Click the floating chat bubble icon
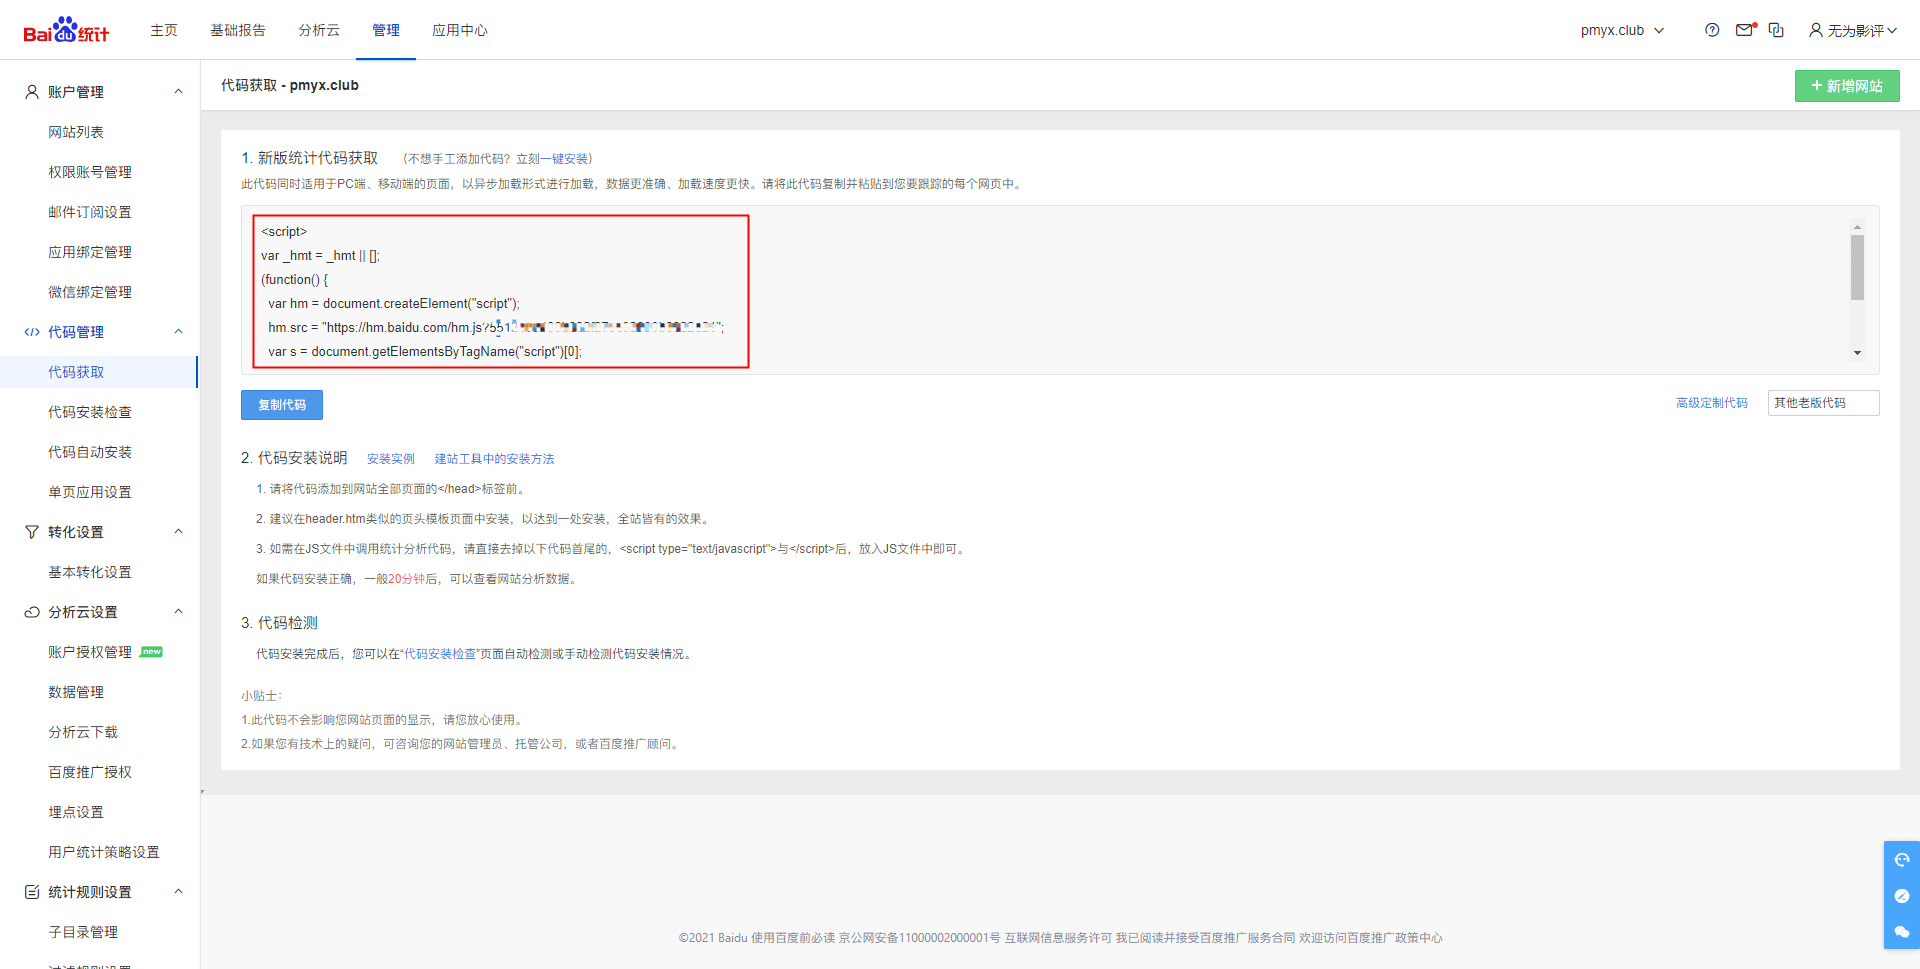The image size is (1920, 969). [x=1902, y=932]
